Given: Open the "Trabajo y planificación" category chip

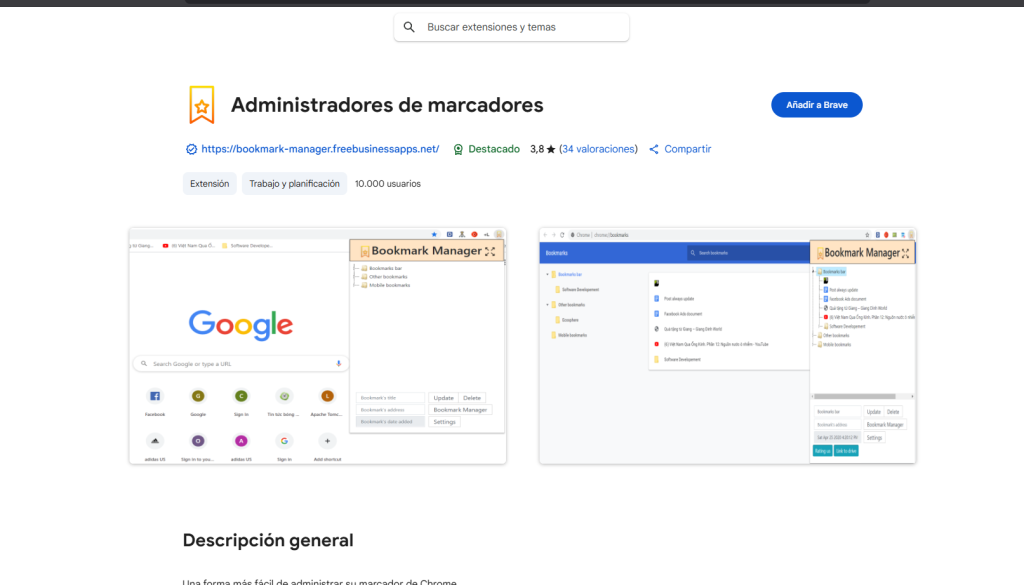Looking at the screenshot, I should [x=294, y=184].
